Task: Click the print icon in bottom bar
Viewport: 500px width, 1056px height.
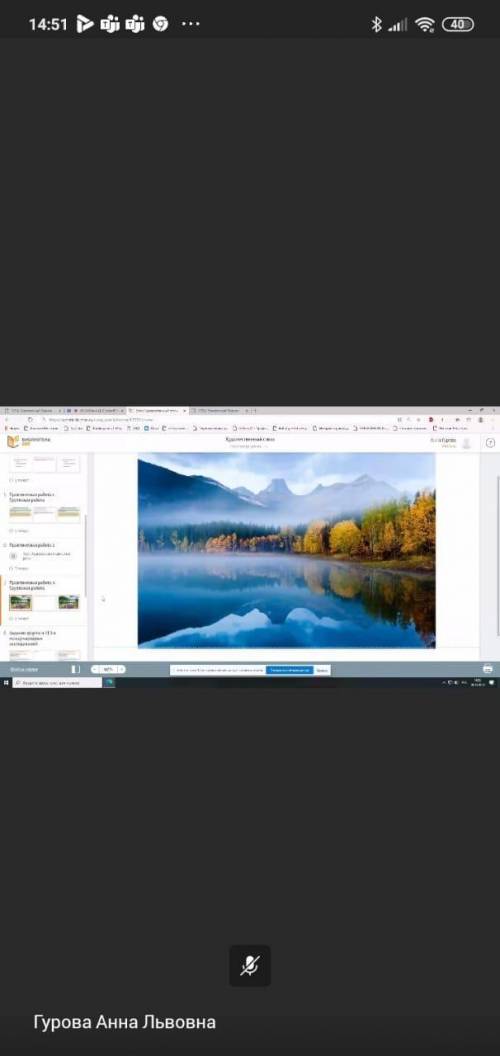Action: point(487,669)
